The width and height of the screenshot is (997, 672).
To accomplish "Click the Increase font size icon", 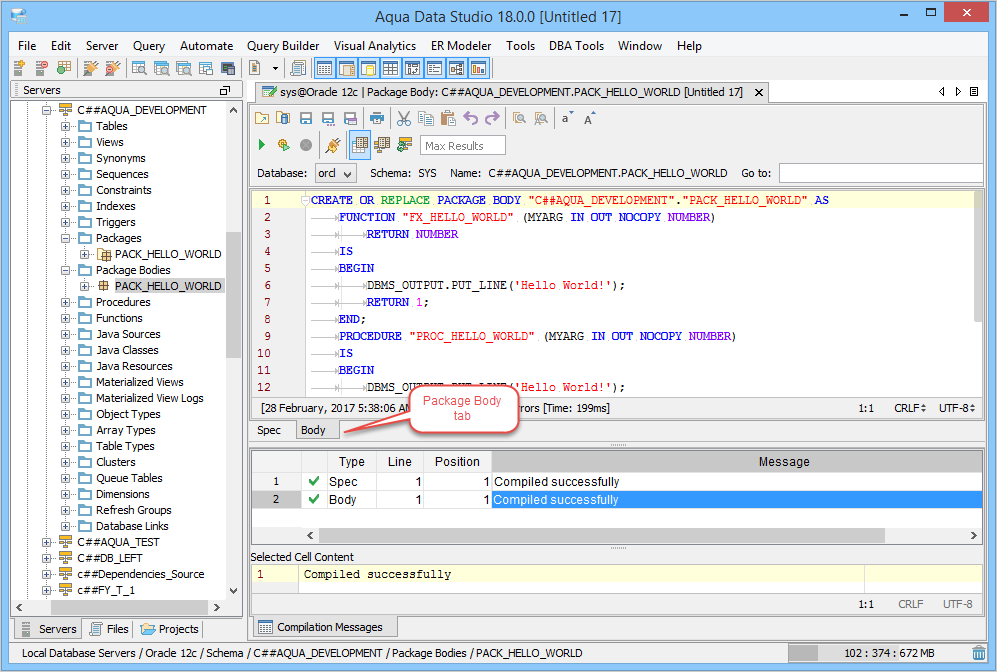I will [590, 118].
